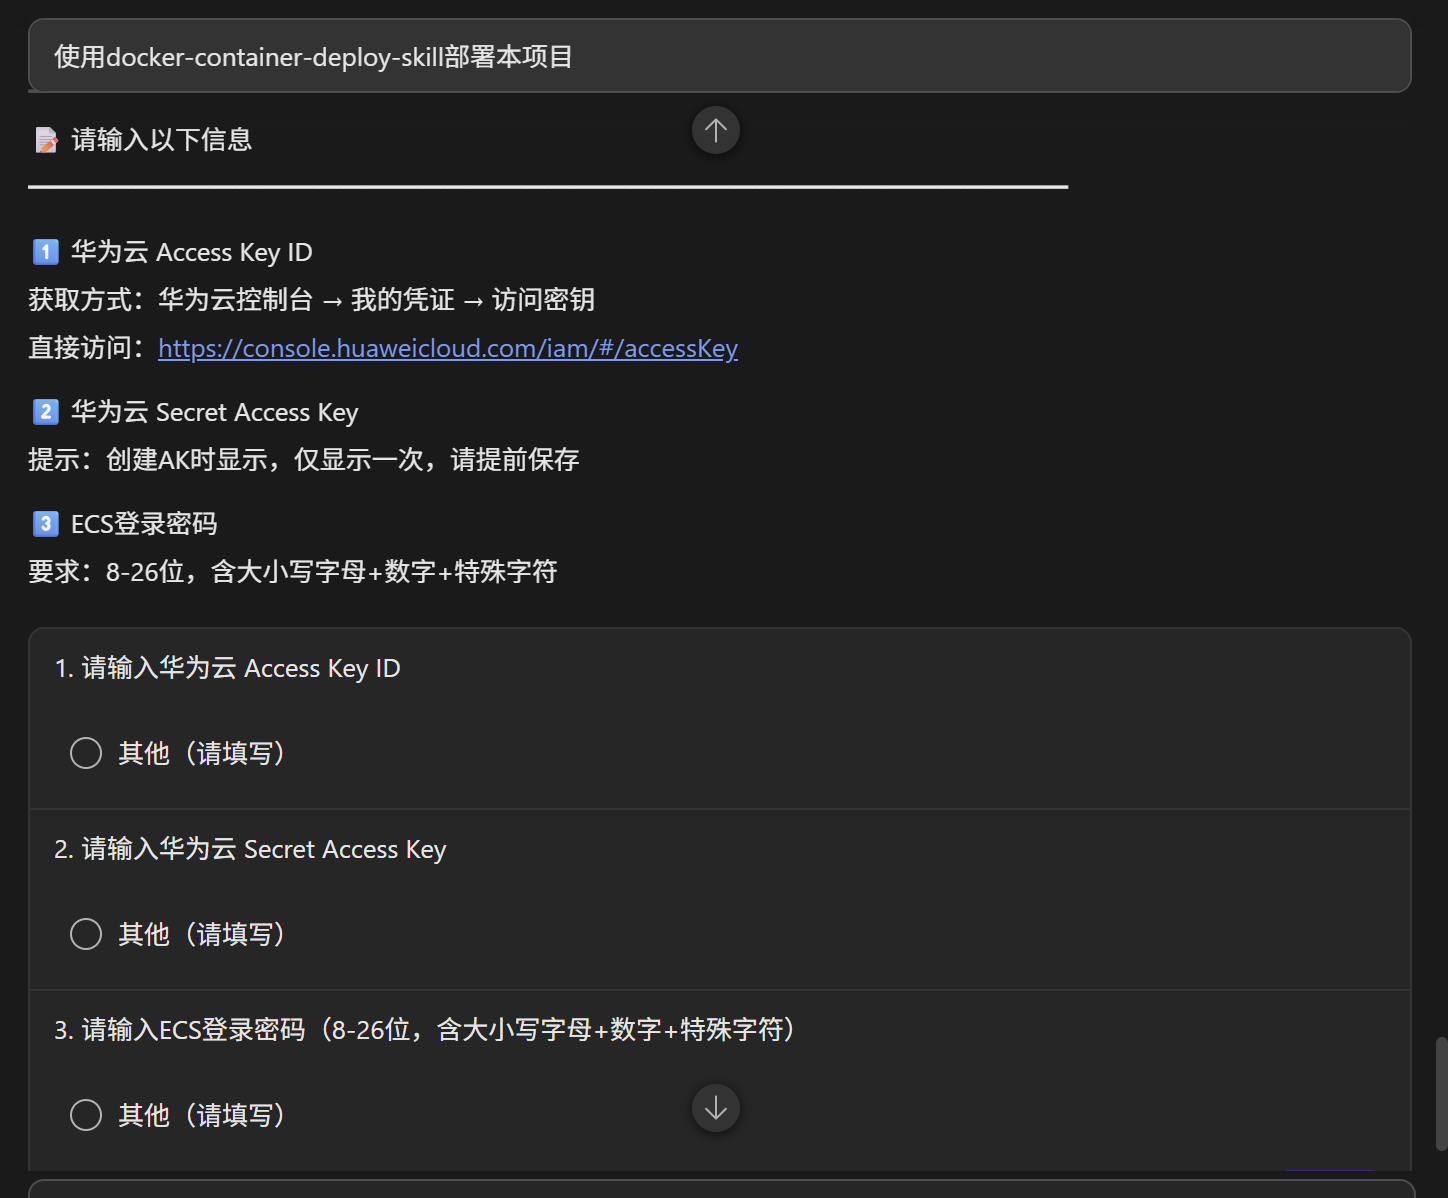Select the radio under Access Key ID question

[86, 753]
